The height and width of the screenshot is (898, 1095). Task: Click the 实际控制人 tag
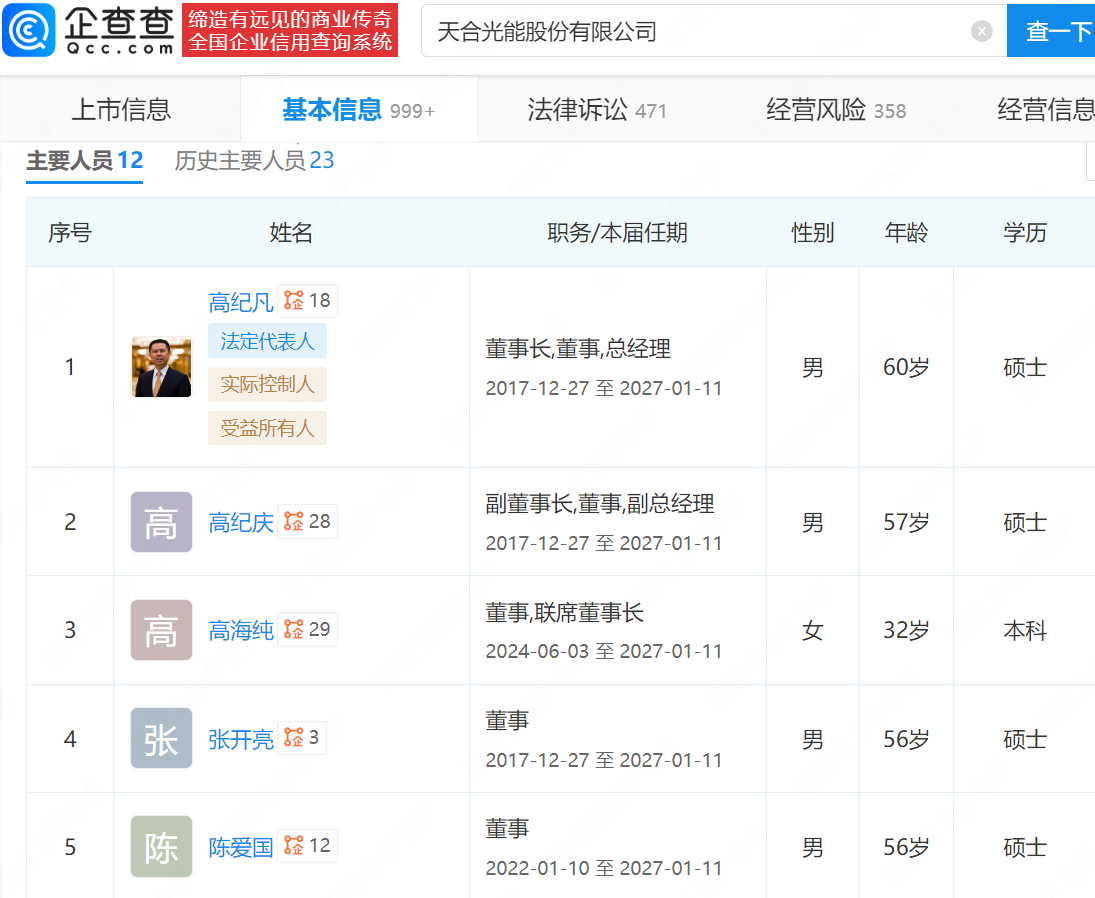267,384
